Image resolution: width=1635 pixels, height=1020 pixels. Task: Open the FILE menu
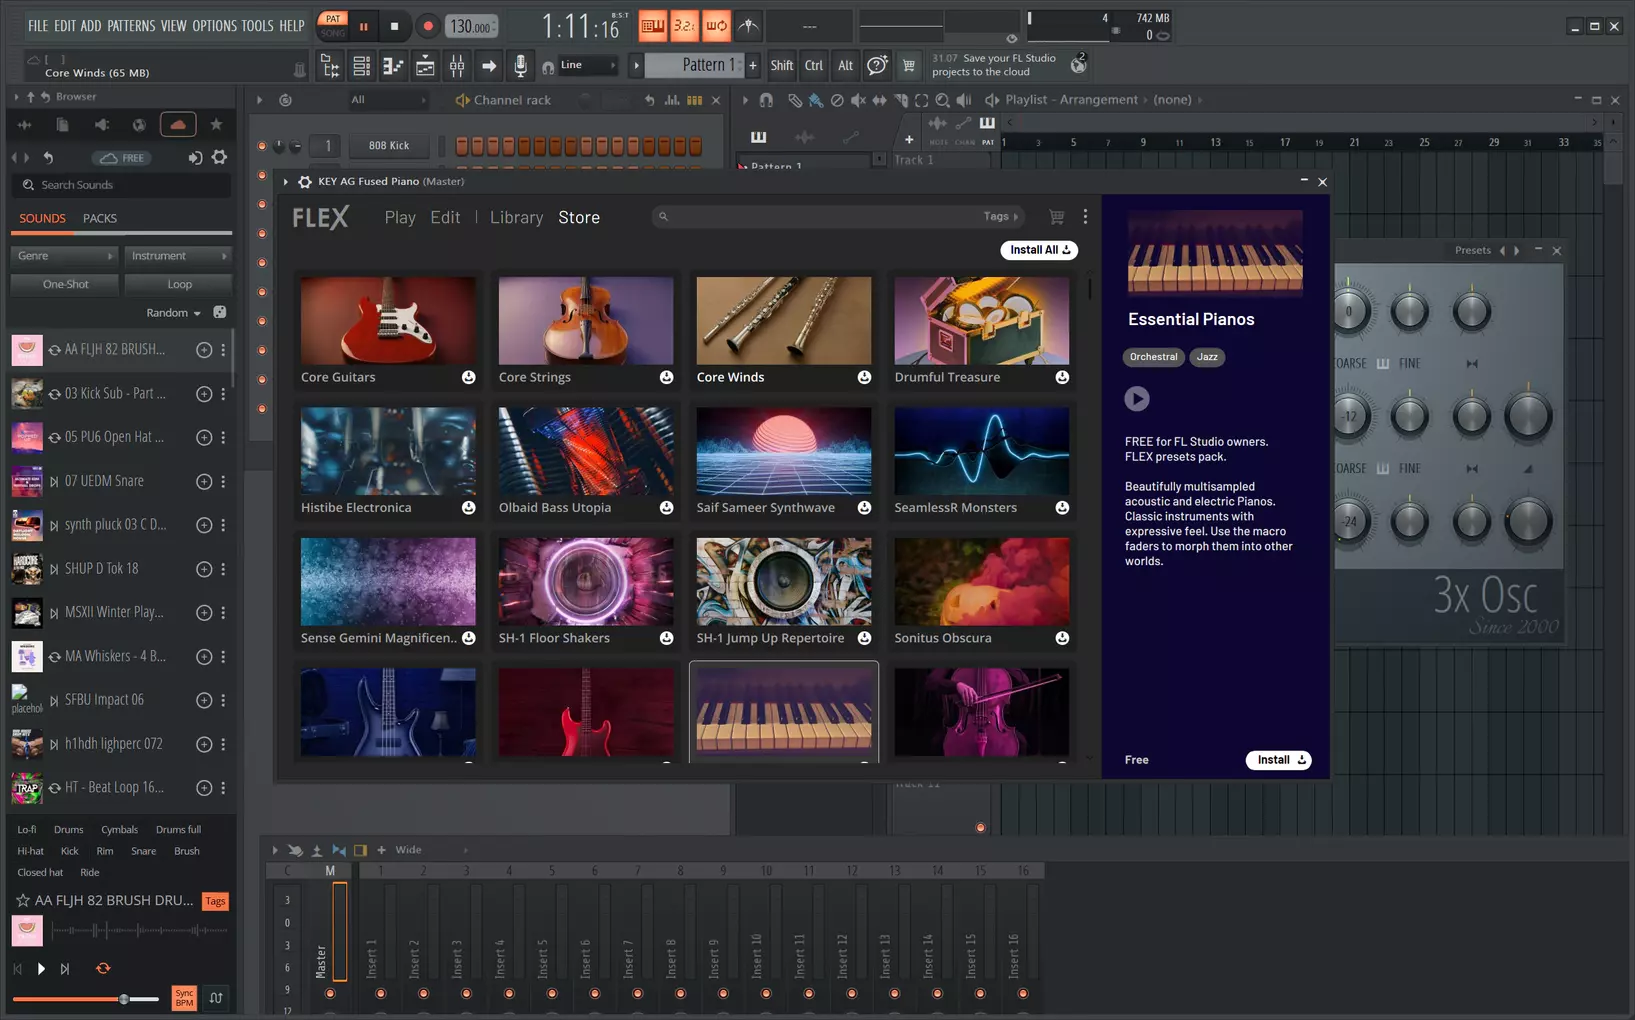(x=38, y=26)
